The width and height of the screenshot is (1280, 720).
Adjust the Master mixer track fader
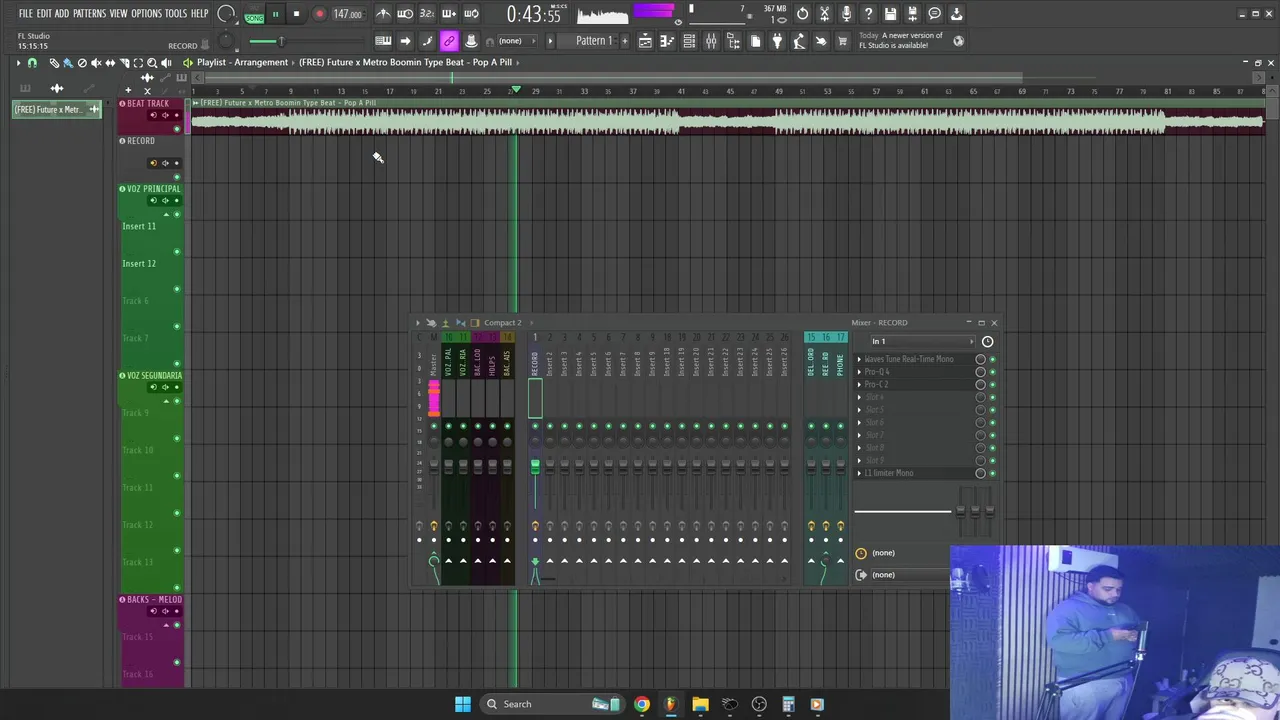(x=434, y=467)
